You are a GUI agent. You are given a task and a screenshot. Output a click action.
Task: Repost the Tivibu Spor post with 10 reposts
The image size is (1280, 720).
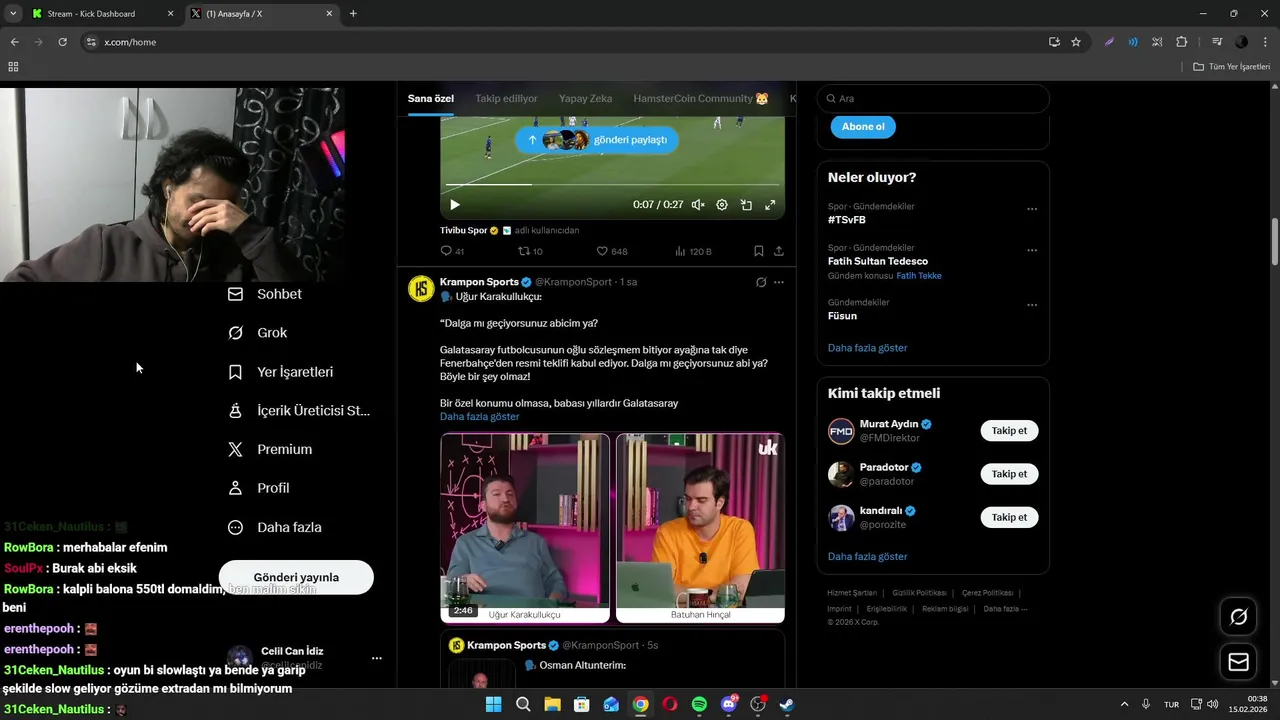[x=530, y=251]
